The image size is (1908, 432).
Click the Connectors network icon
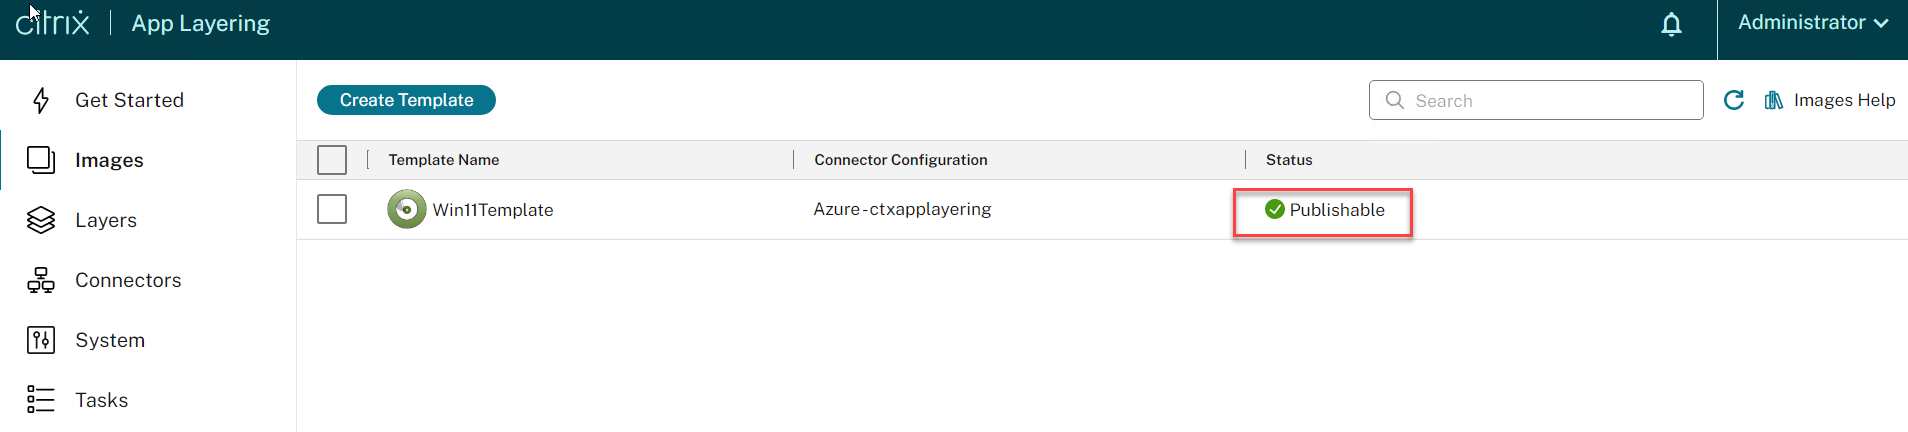[41, 280]
